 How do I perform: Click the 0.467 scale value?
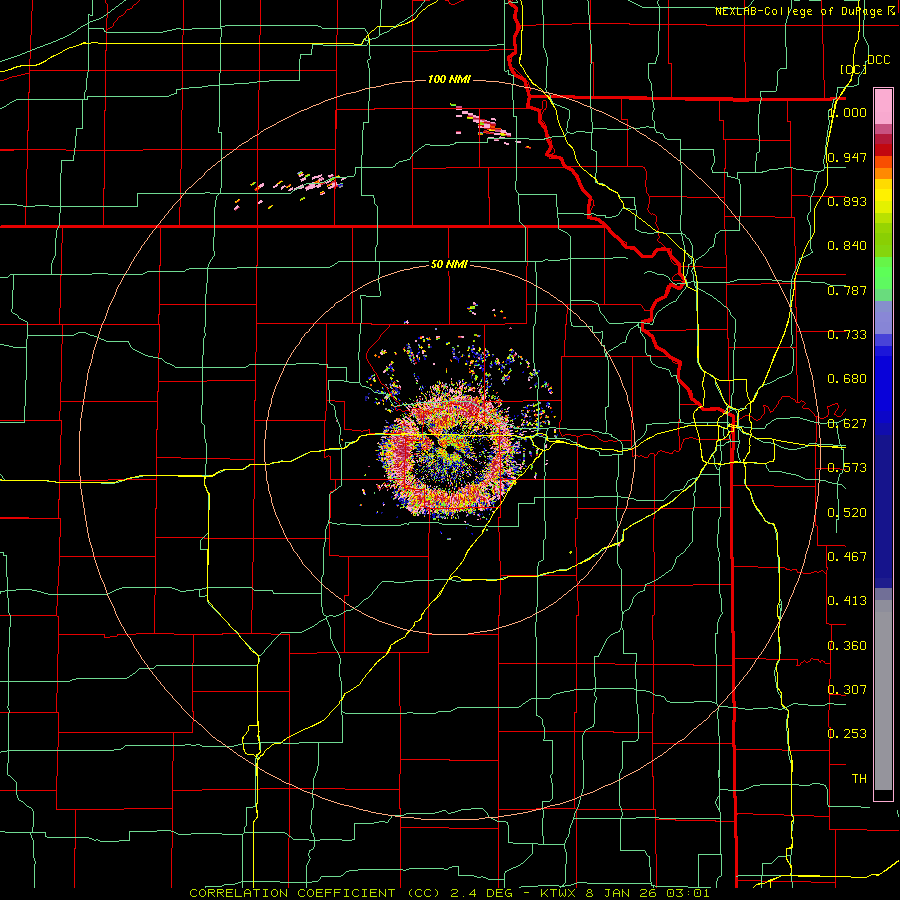tap(847, 556)
